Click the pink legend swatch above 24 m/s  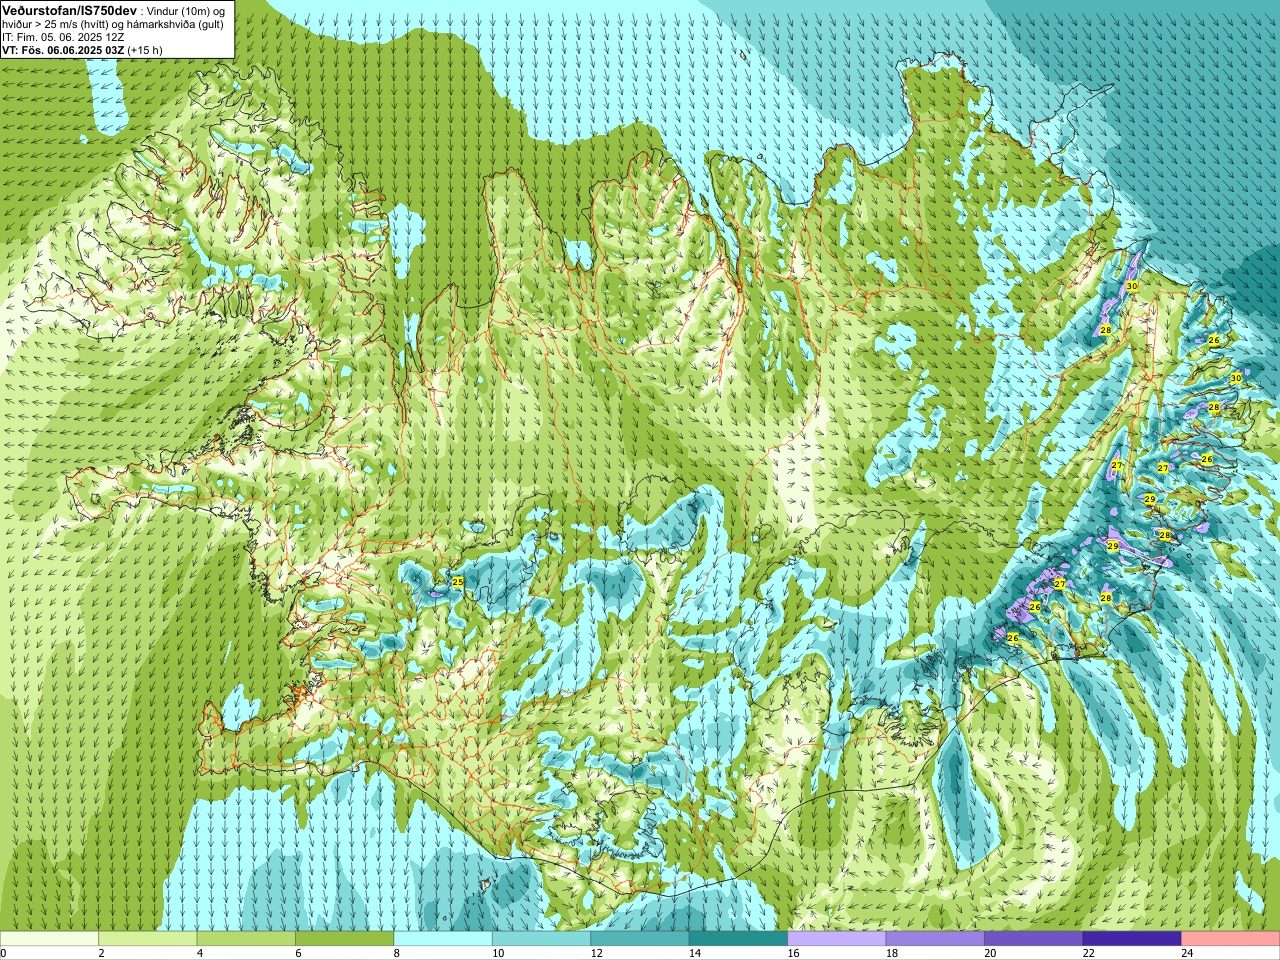[1231, 939]
